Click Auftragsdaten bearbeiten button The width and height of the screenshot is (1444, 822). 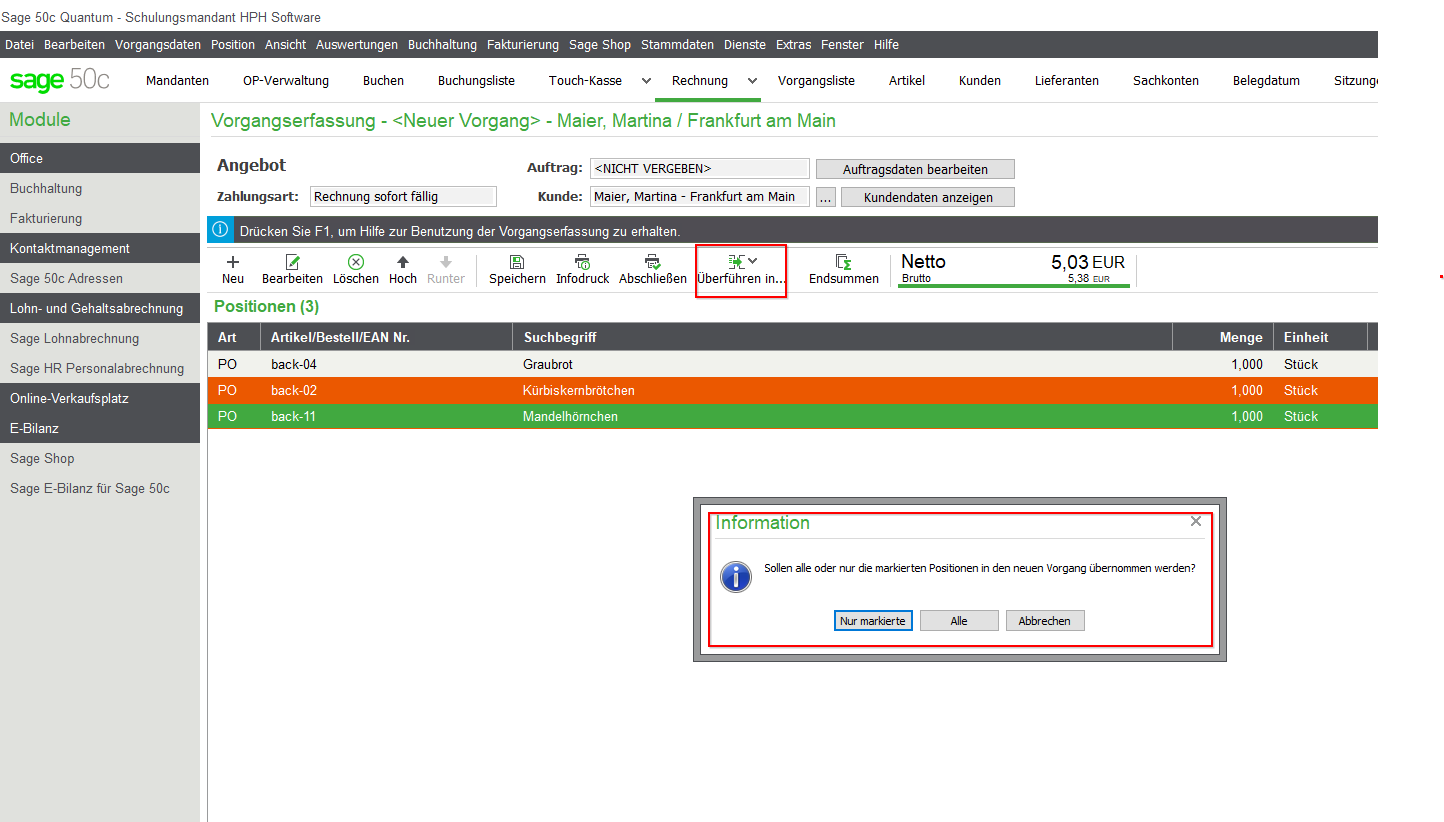click(x=915, y=169)
